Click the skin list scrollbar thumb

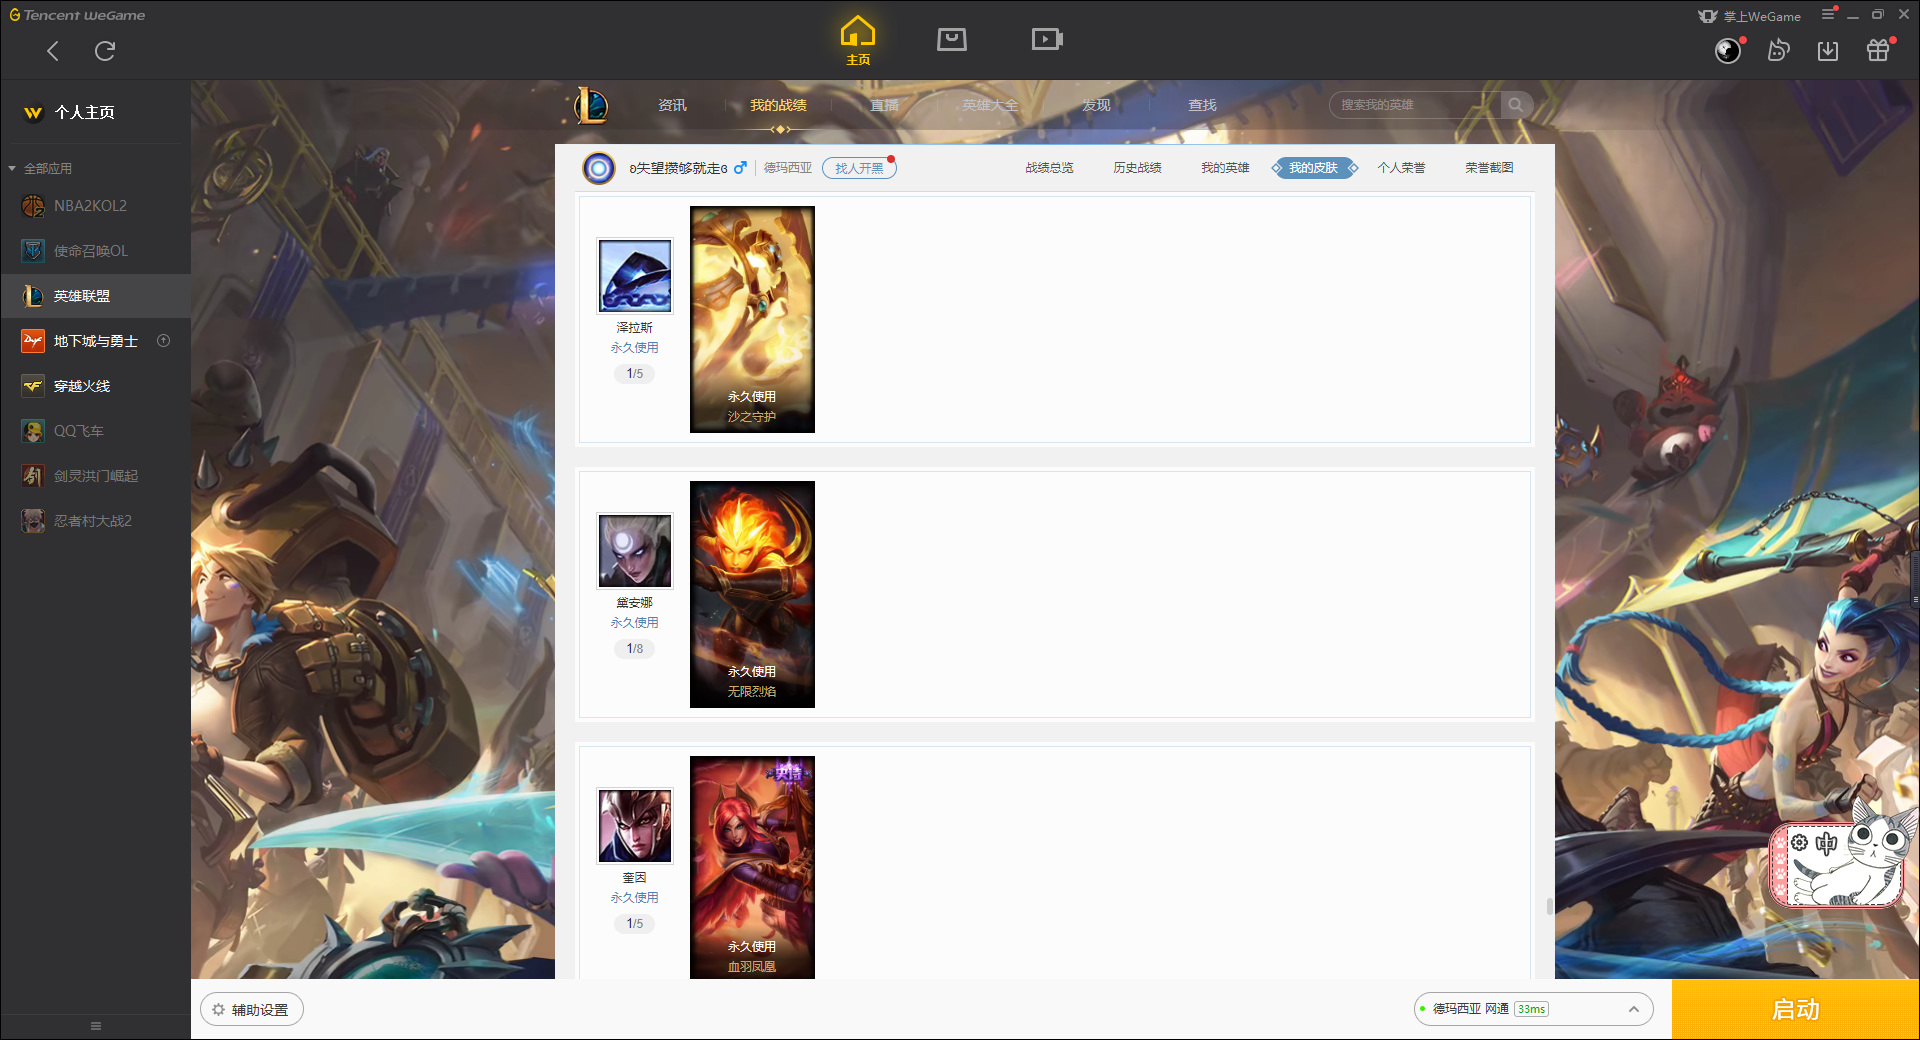[1550, 906]
